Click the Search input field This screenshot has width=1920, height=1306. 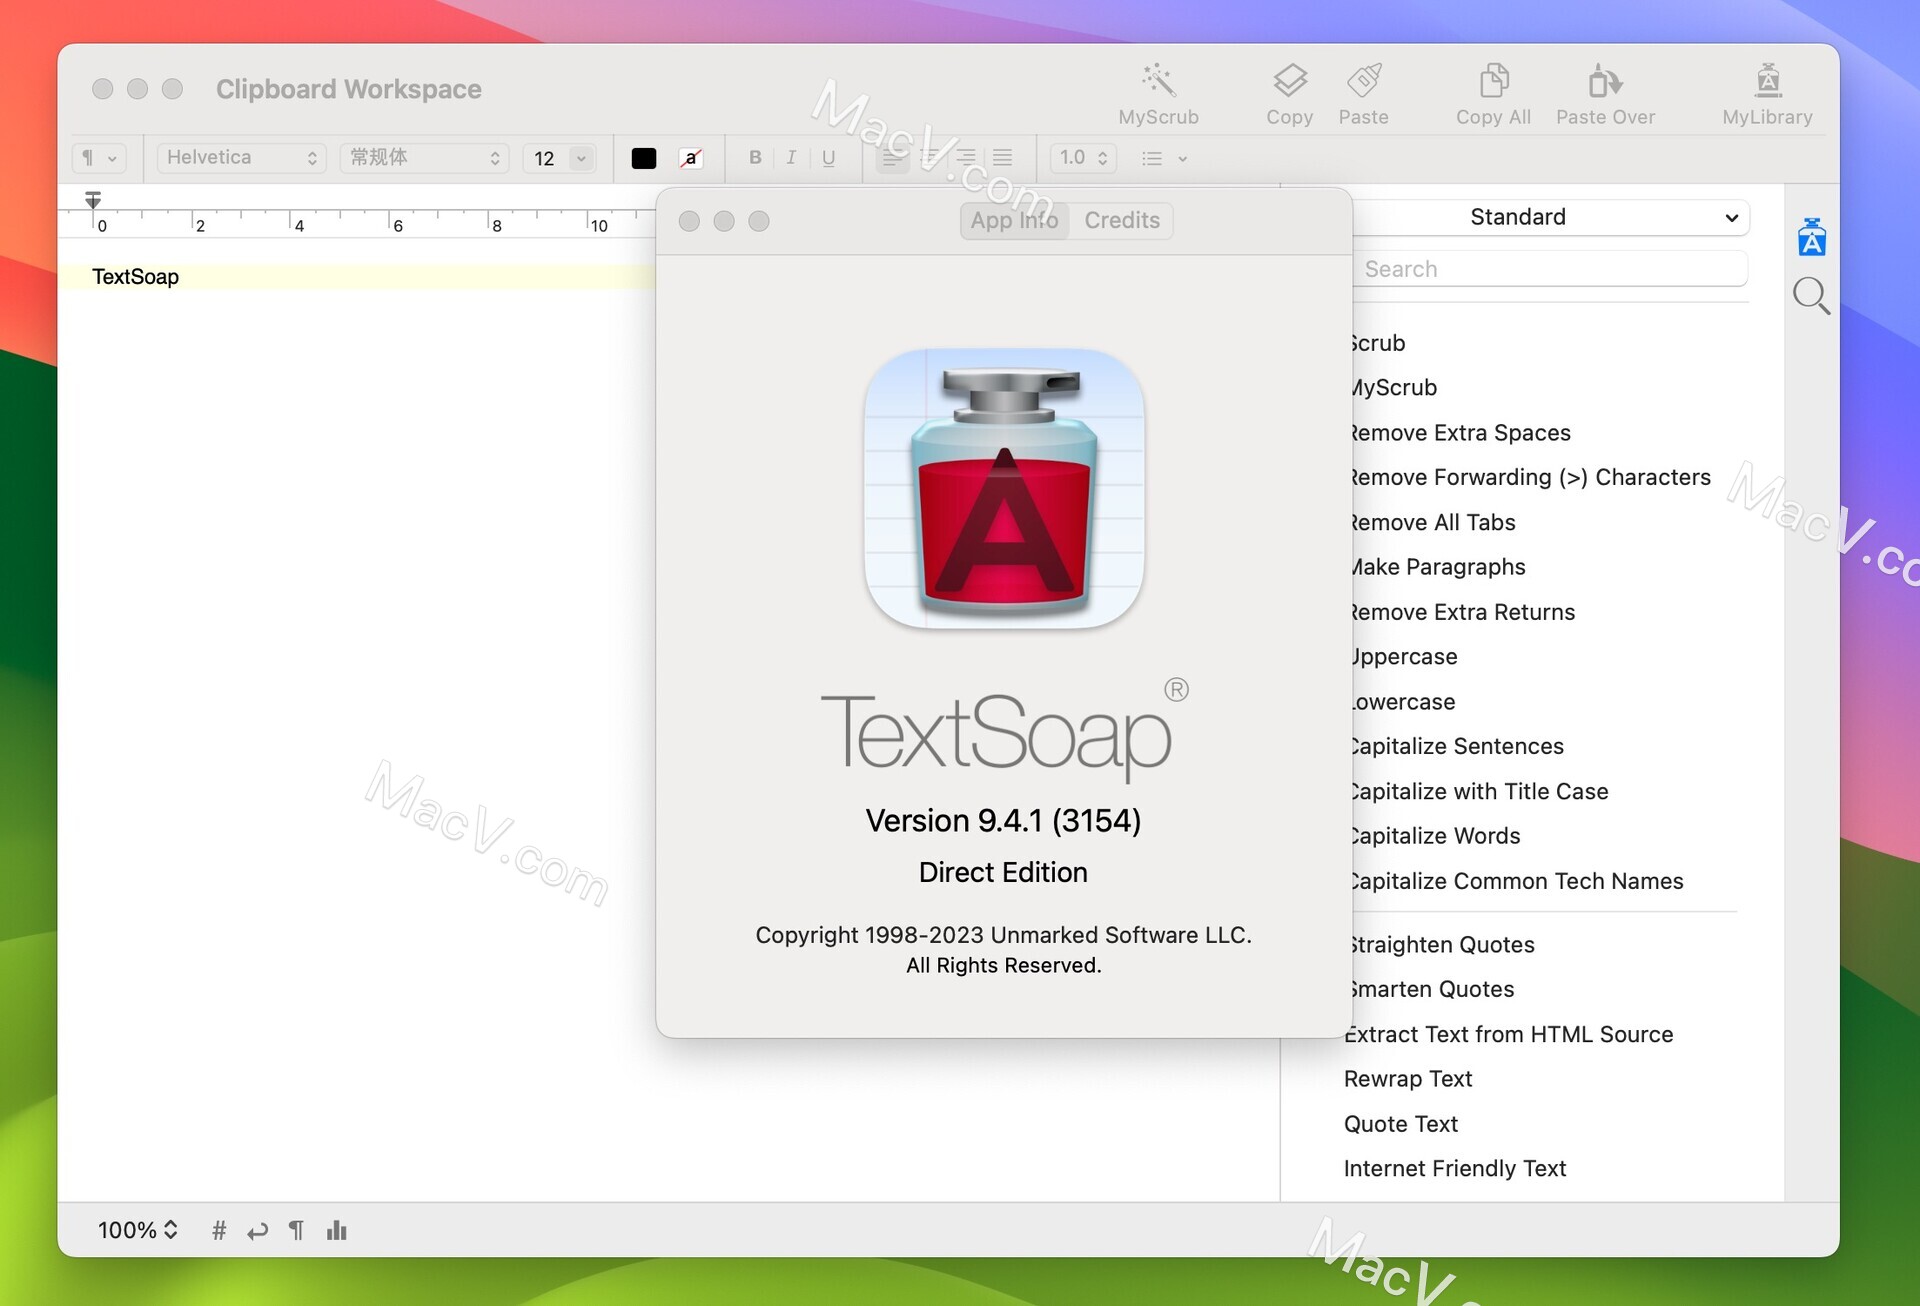point(1550,268)
